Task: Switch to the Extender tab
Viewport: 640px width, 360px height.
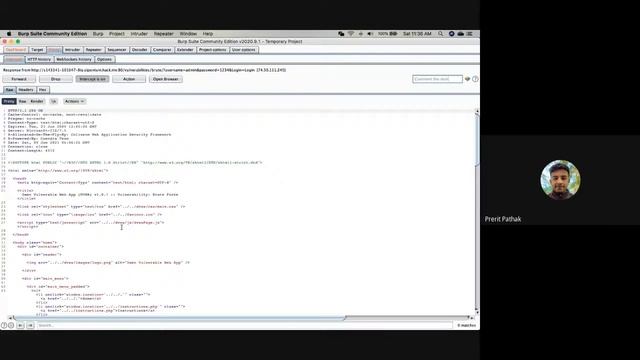Action: 185,50
